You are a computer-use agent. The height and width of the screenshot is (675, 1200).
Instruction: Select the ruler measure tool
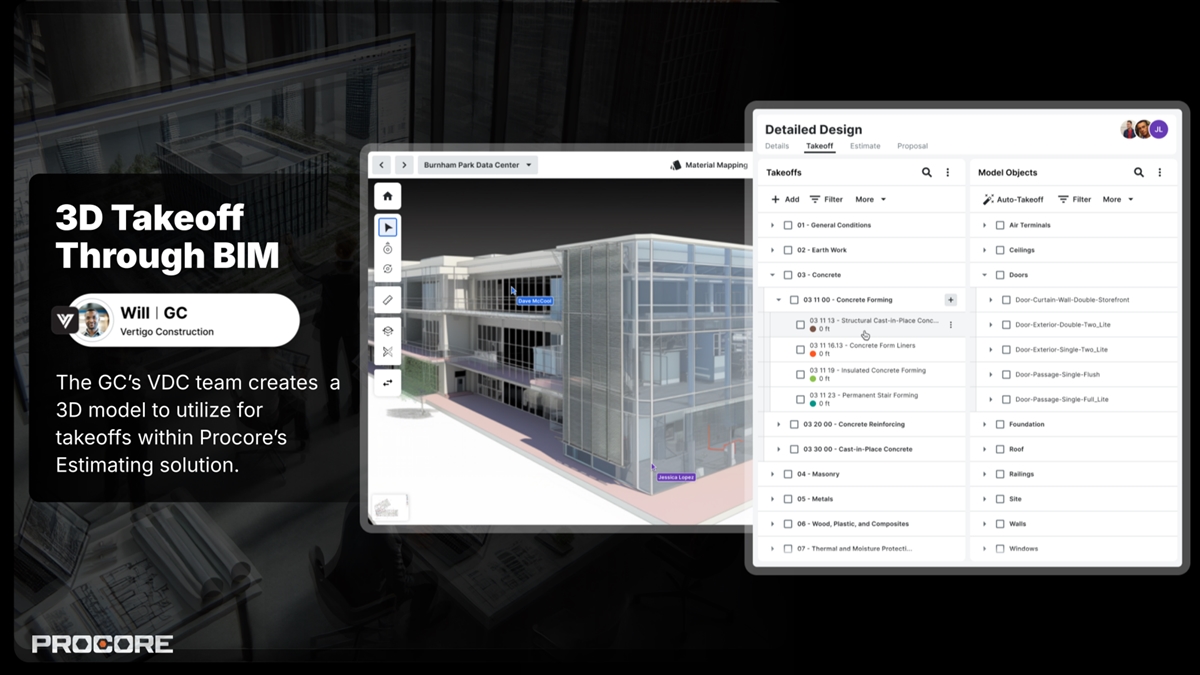(388, 299)
